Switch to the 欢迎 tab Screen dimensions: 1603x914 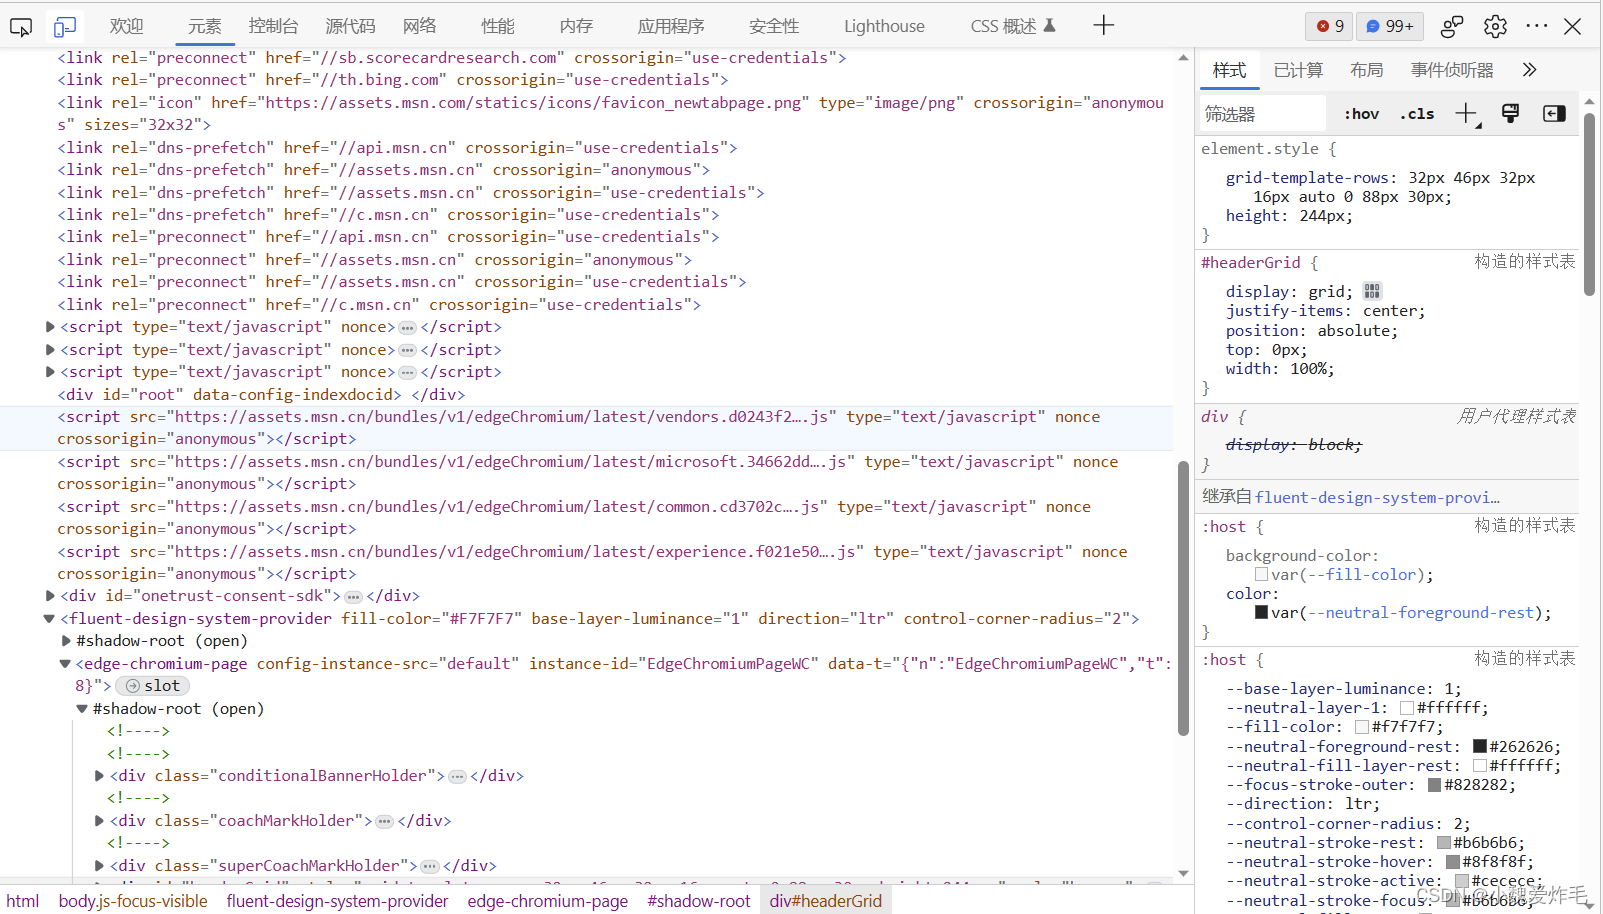tap(127, 27)
